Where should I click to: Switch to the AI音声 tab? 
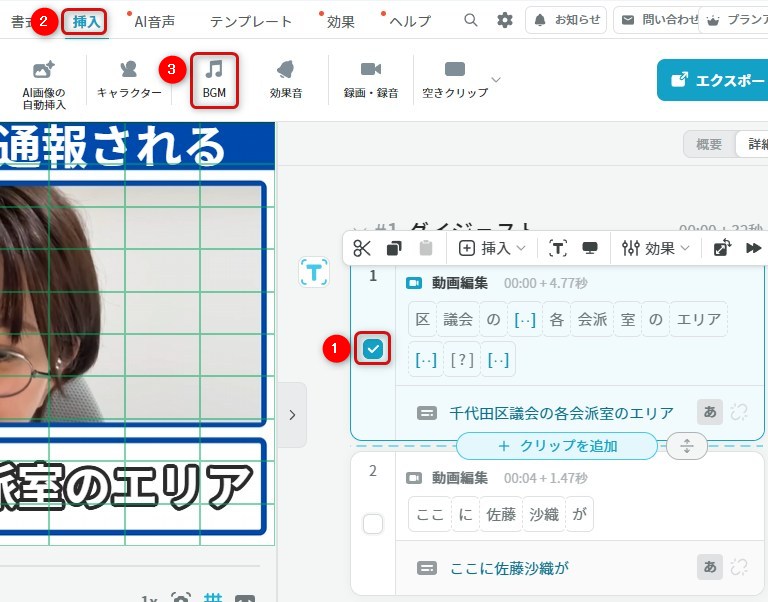[154, 21]
